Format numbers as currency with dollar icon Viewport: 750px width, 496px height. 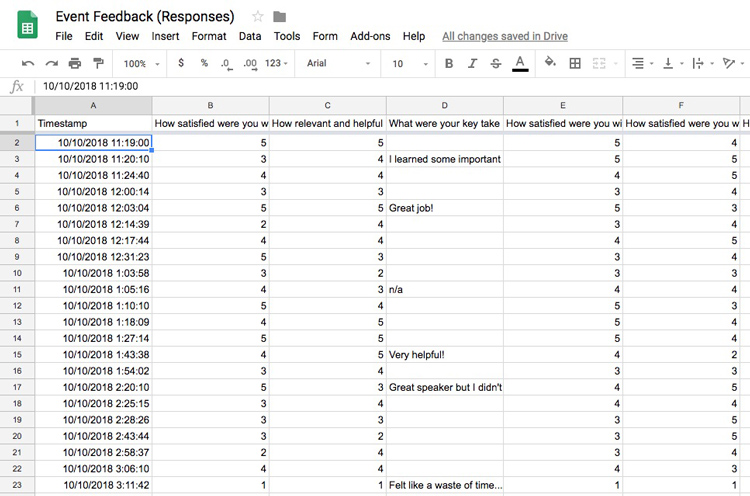click(x=180, y=63)
